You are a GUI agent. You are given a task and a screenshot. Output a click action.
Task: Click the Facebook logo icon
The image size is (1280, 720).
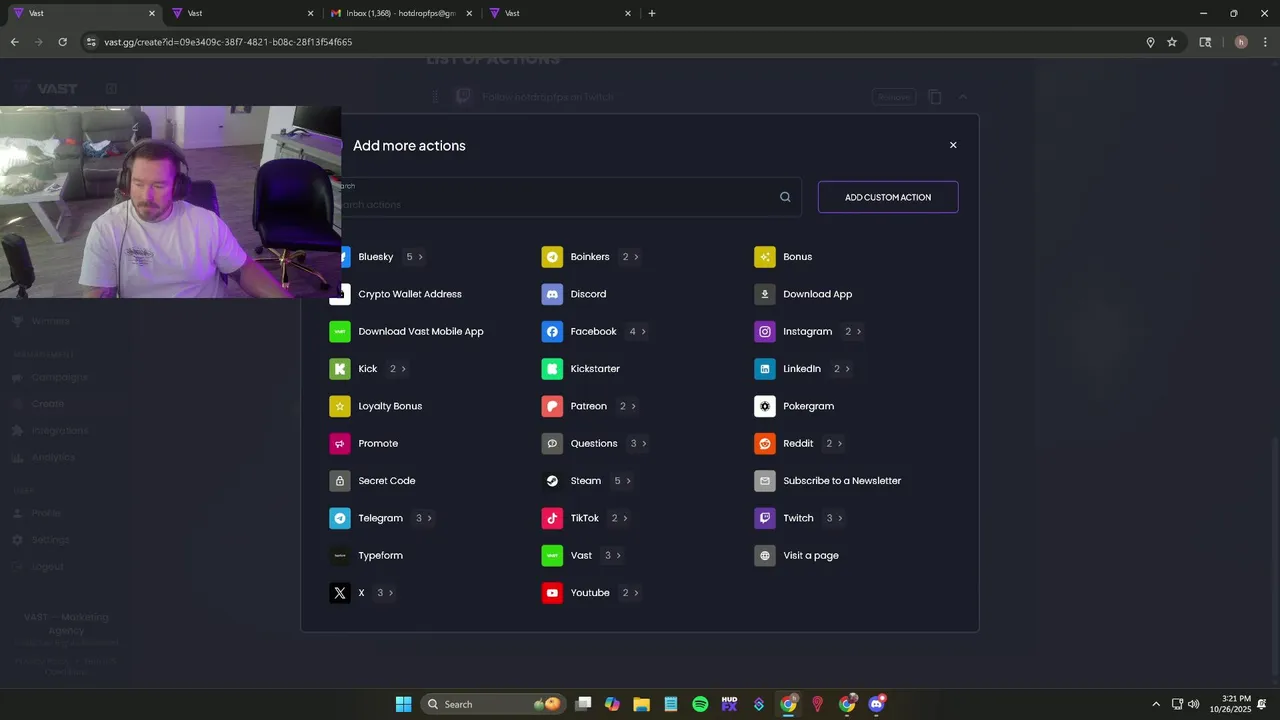[552, 331]
